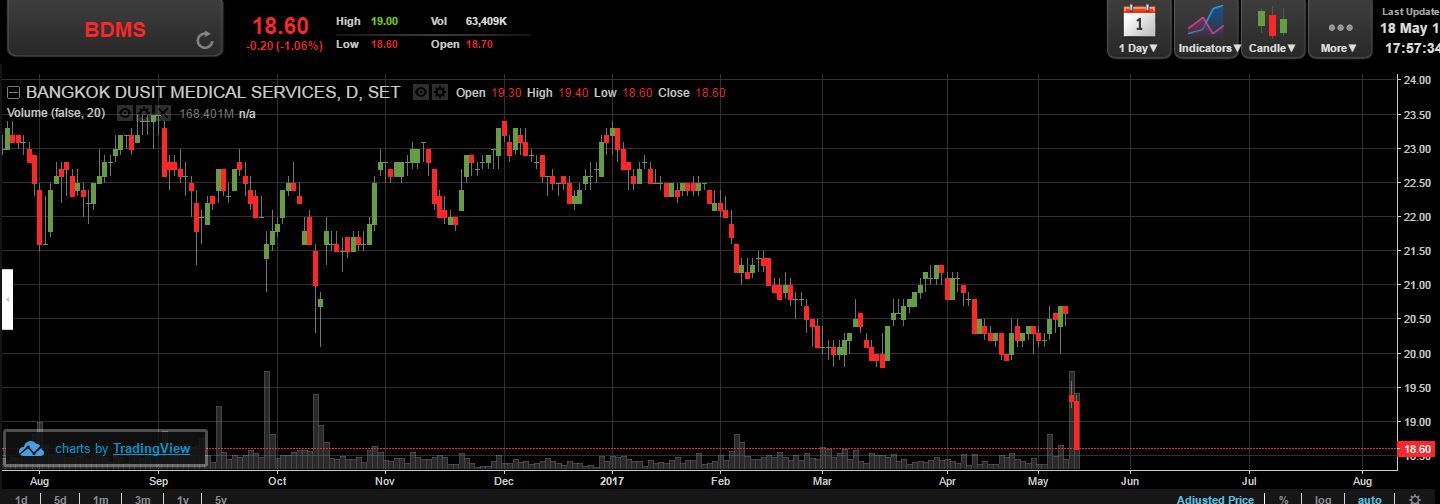This screenshot has height=504, width=1440.
Task: Open the Candle chart style dropdown
Action: (1272, 29)
